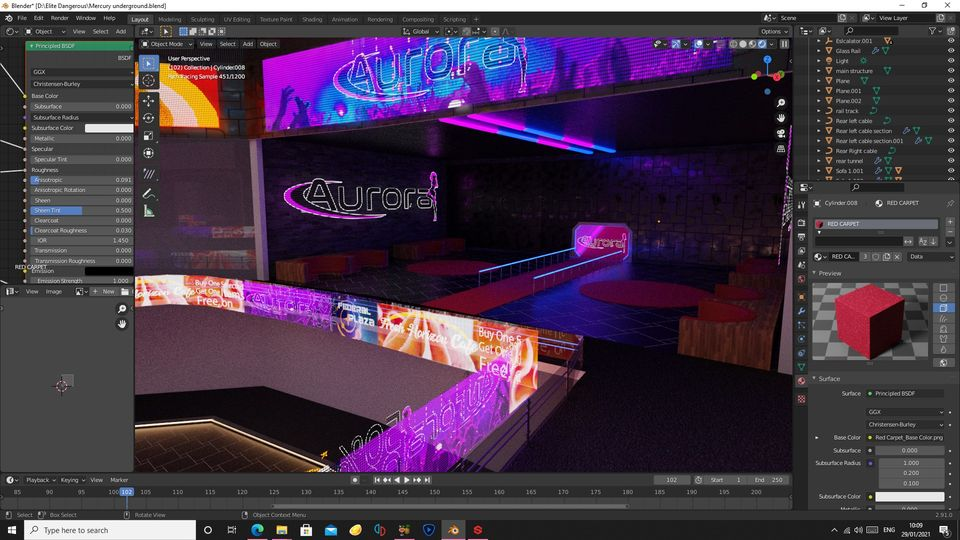
Task: Toggle auto keying record button
Action: pos(354,480)
